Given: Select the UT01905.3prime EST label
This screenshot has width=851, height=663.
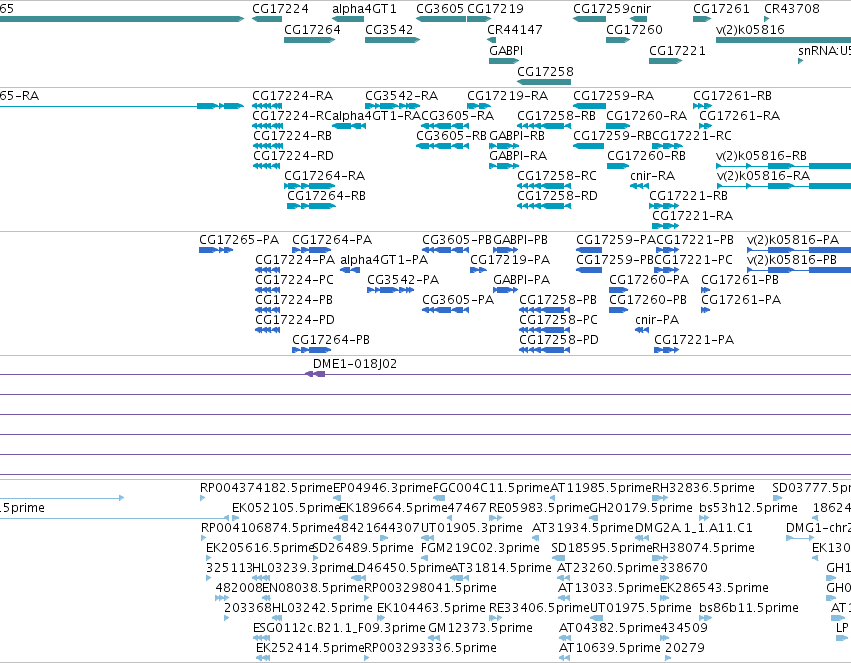Looking at the screenshot, I should point(472,528).
